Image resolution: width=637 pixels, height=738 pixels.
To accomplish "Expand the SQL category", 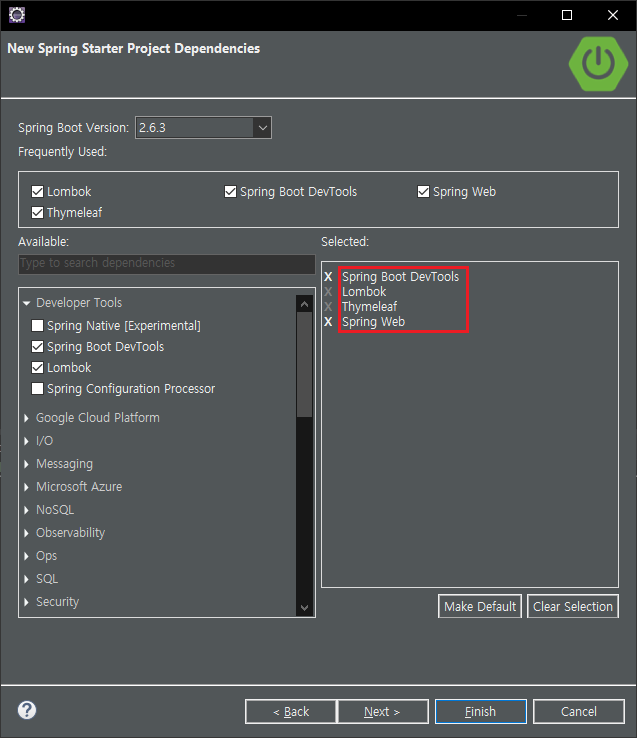I will pyautogui.click(x=27, y=579).
